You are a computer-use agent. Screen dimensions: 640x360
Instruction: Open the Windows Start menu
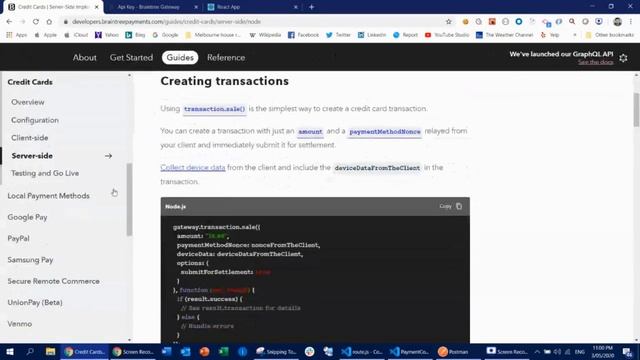[10, 351]
